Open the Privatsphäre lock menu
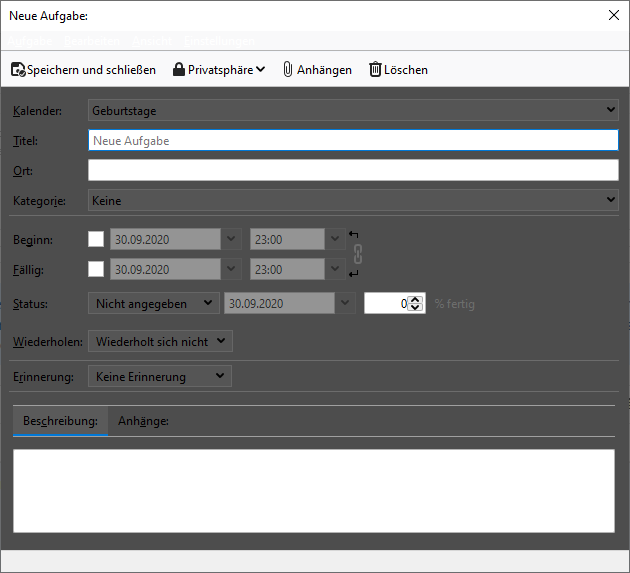Screen dimensions: 630x573 218,70
